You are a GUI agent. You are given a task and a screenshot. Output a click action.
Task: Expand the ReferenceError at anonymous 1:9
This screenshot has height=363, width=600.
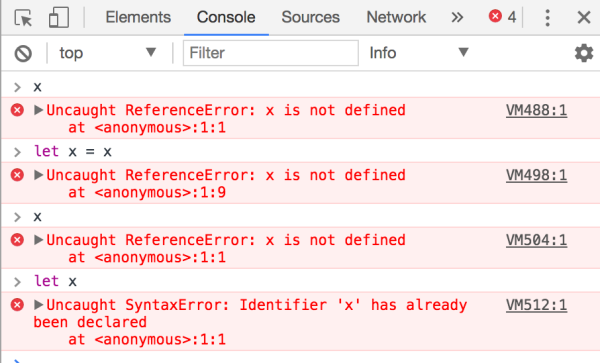(38, 175)
